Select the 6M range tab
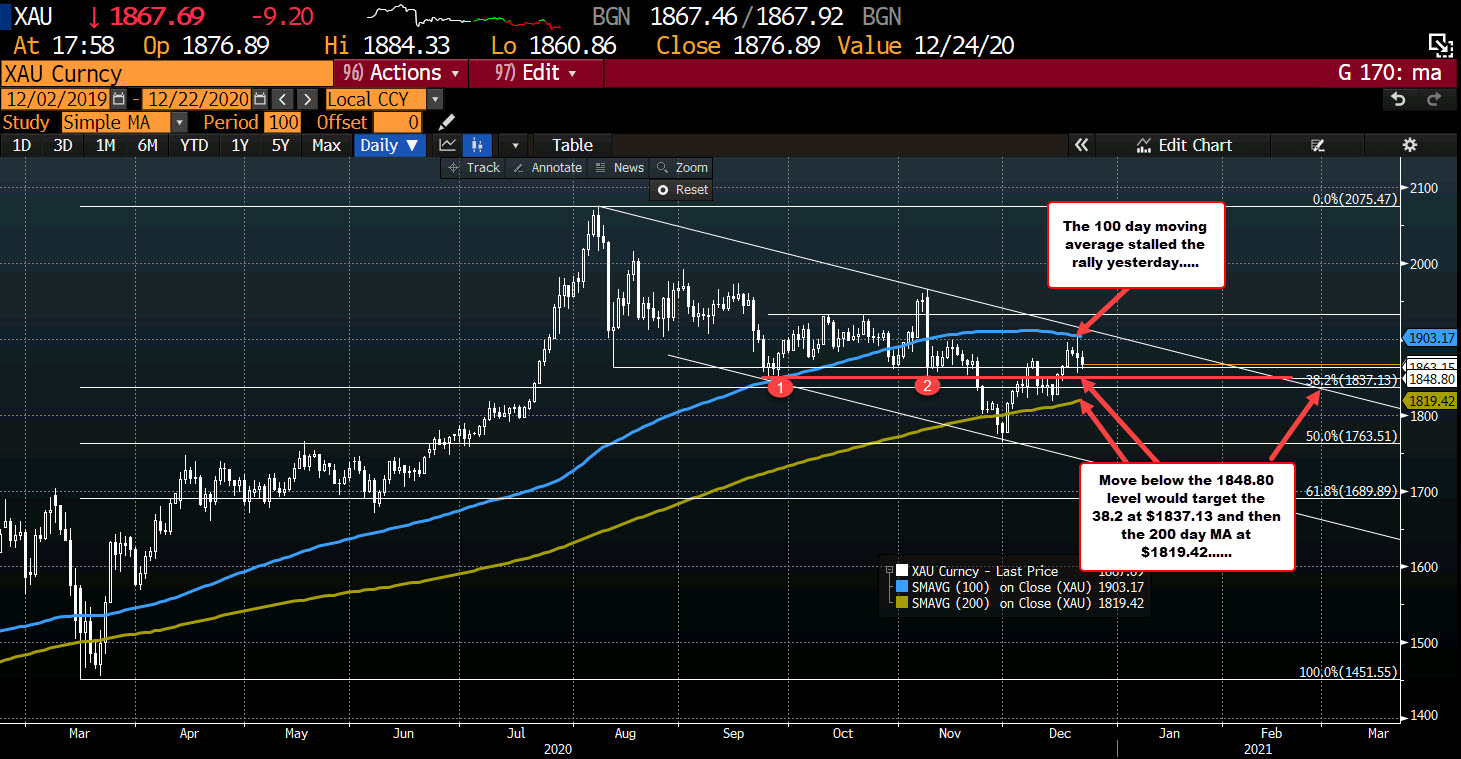The width and height of the screenshot is (1461, 759). click(147, 145)
